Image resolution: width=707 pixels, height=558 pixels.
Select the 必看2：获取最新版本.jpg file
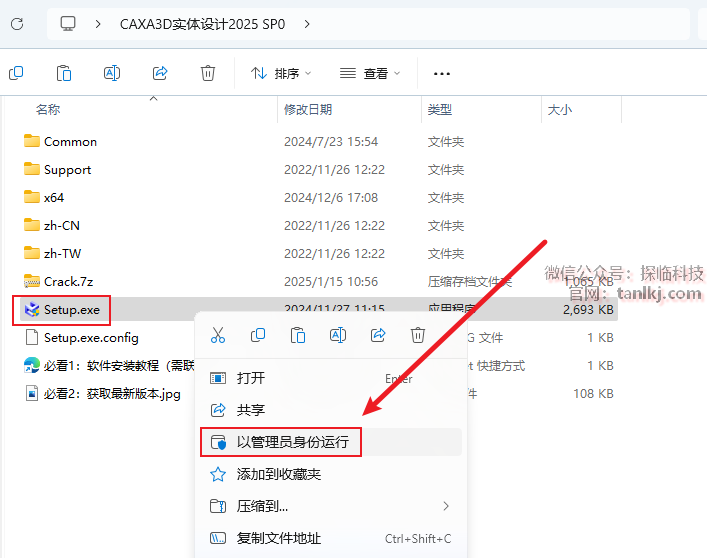(x=112, y=393)
